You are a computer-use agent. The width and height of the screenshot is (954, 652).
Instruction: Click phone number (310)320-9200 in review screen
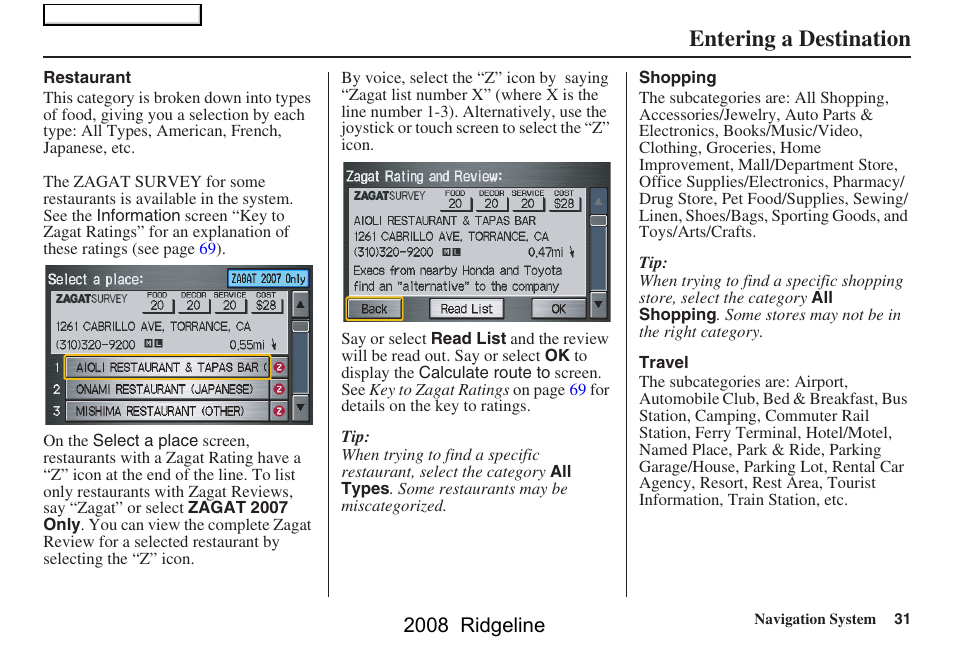tap(394, 252)
